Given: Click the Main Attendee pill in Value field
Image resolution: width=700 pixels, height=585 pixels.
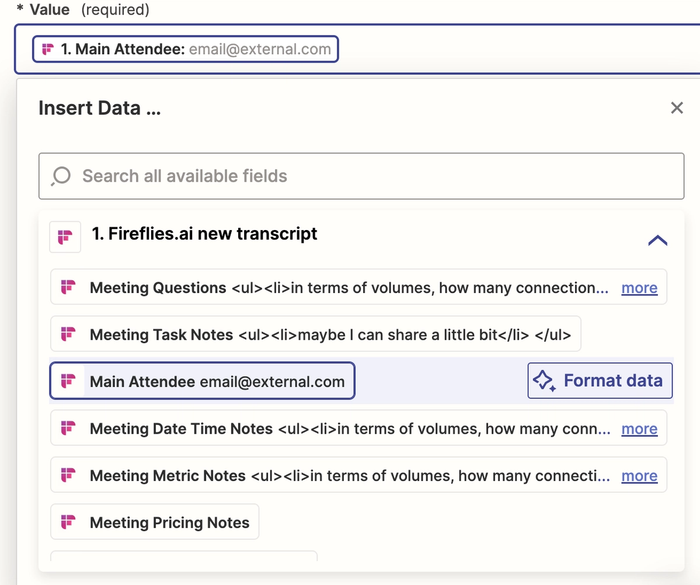Looking at the screenshot, I should click(185, 49).
